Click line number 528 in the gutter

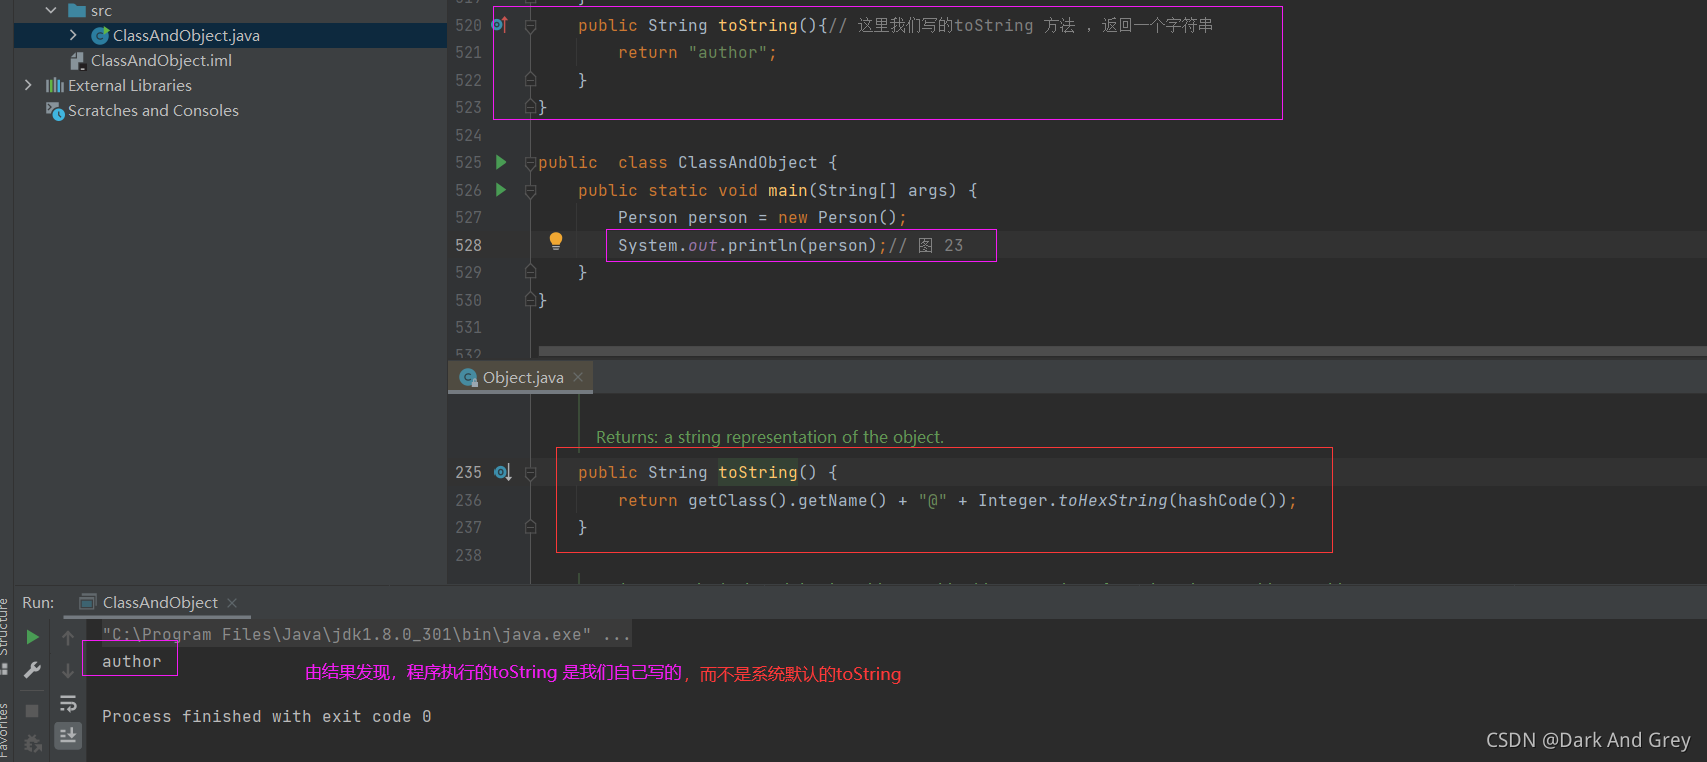468,245
